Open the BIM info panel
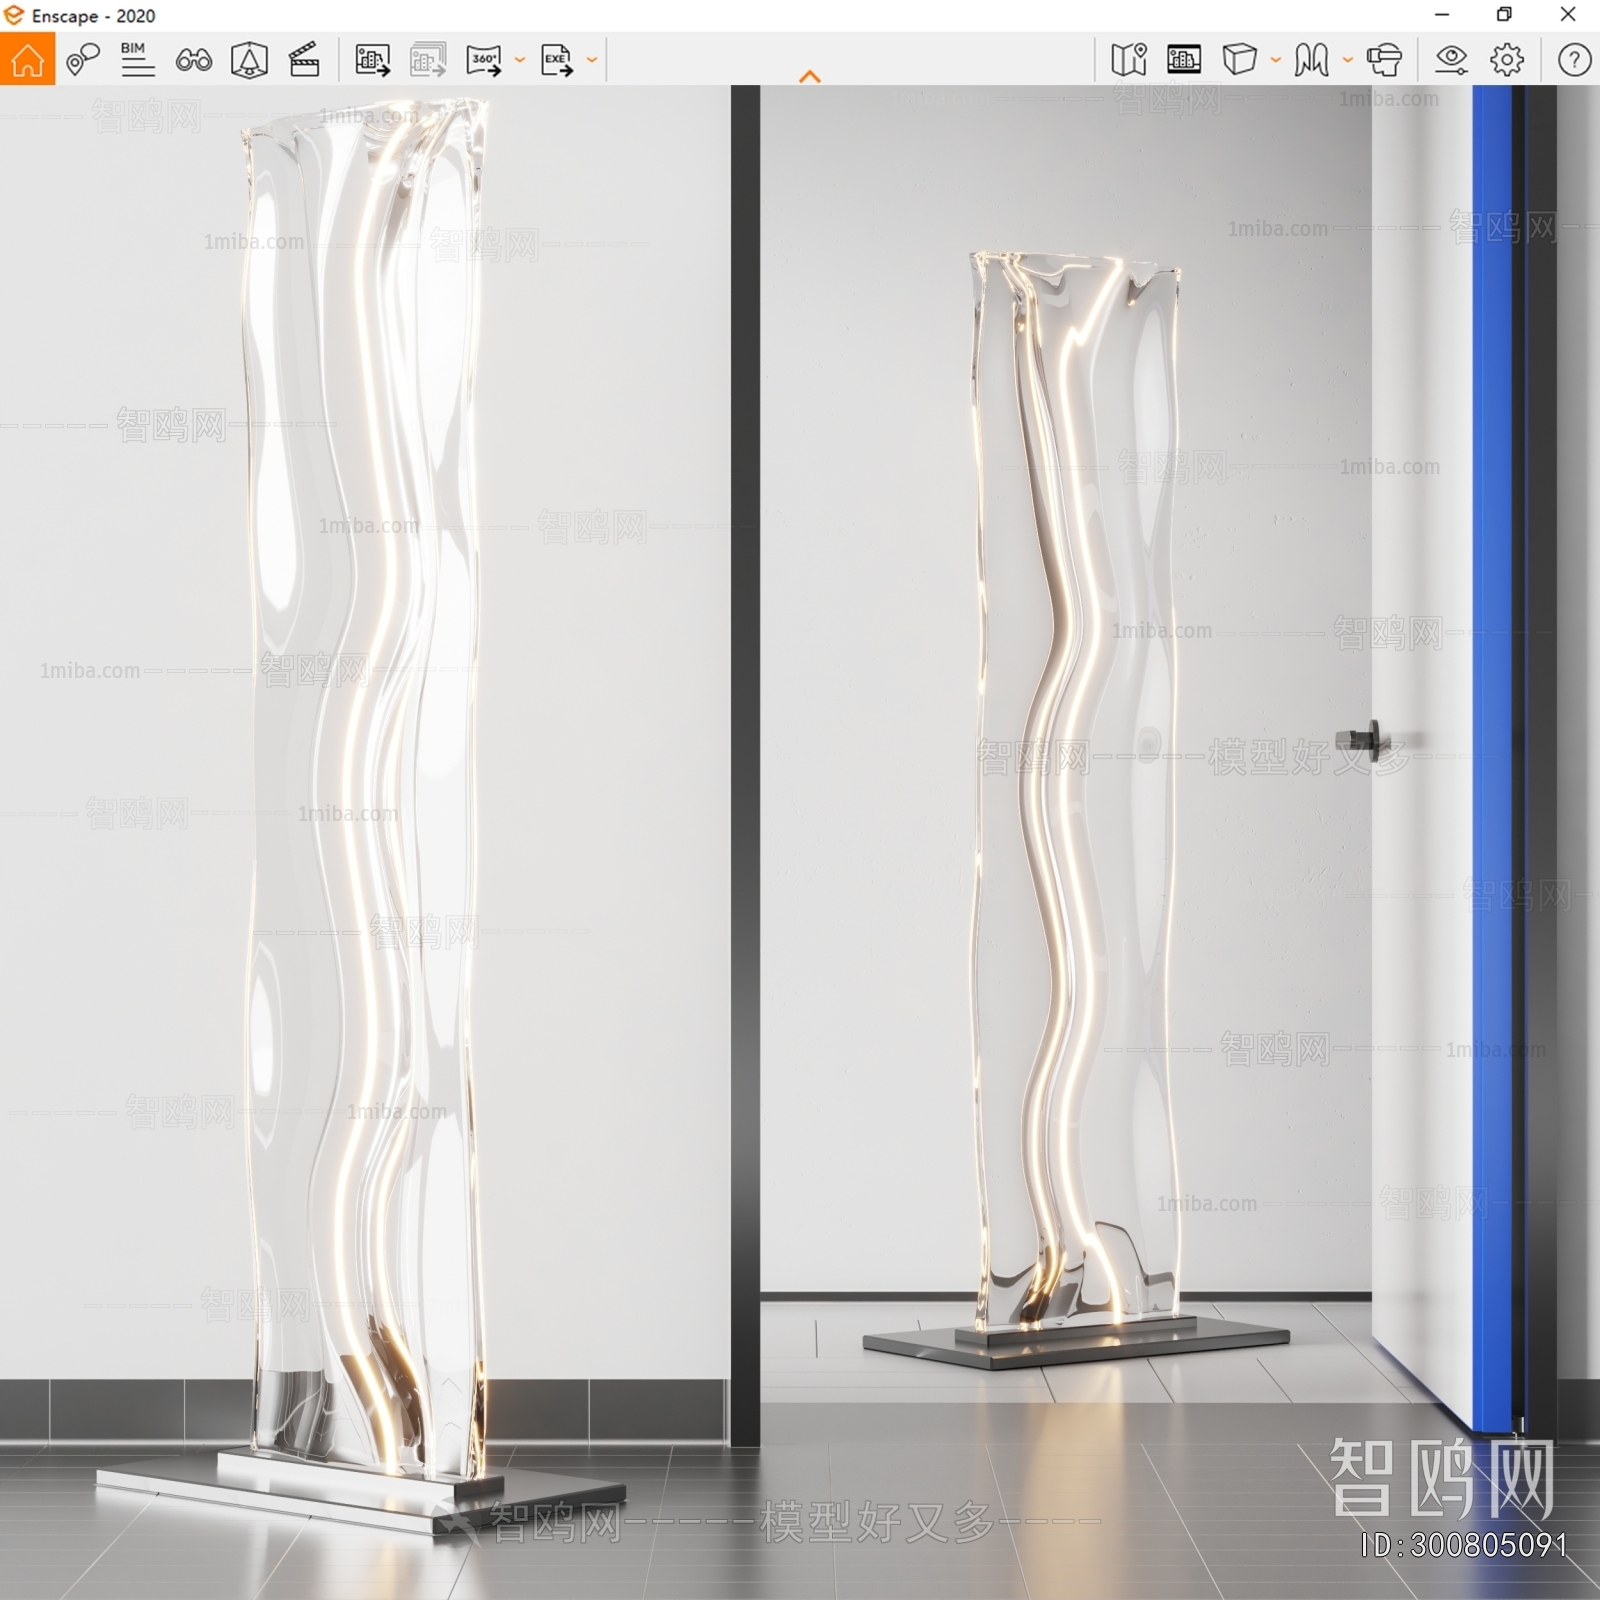1600x1600 pixels. [137, 60]
